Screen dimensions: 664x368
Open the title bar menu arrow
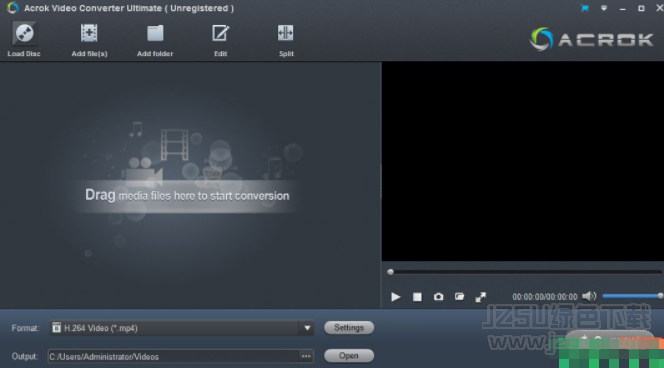point(604,8)
